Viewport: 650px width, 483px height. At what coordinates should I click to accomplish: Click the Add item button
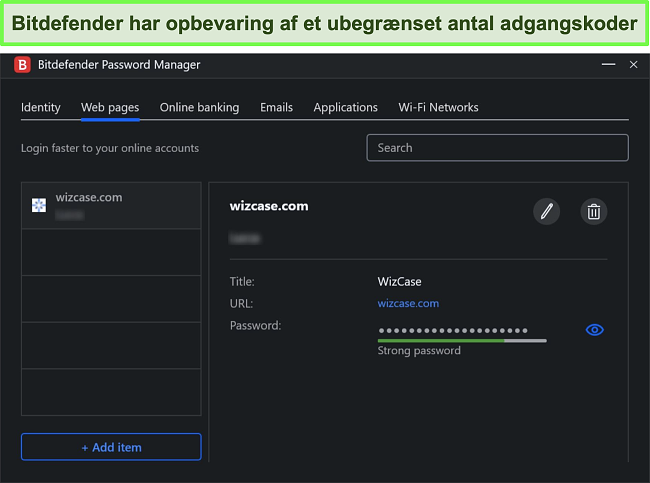[x=111, y=447]
